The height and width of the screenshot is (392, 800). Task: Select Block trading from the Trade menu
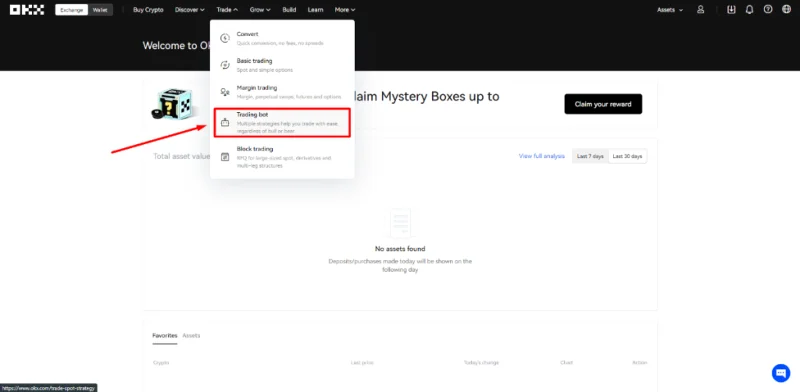tap(282, 157)
